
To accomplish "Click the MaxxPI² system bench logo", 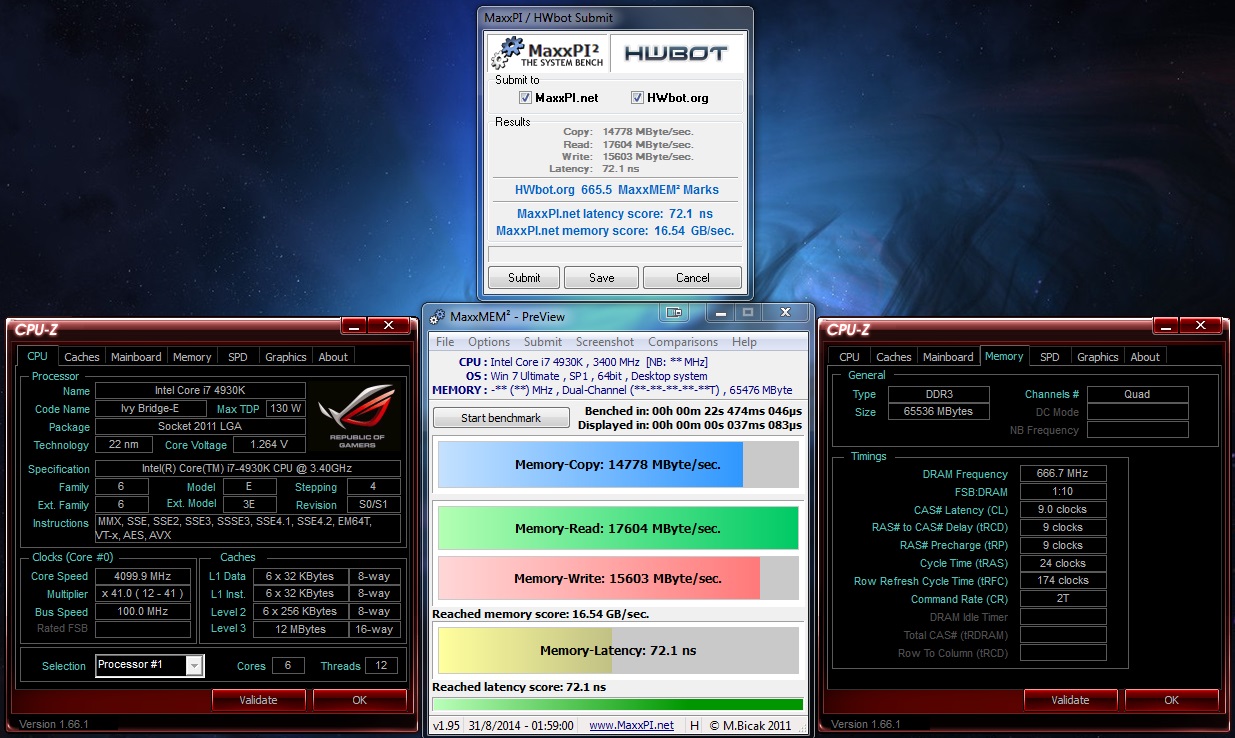I will click(549, 53).
